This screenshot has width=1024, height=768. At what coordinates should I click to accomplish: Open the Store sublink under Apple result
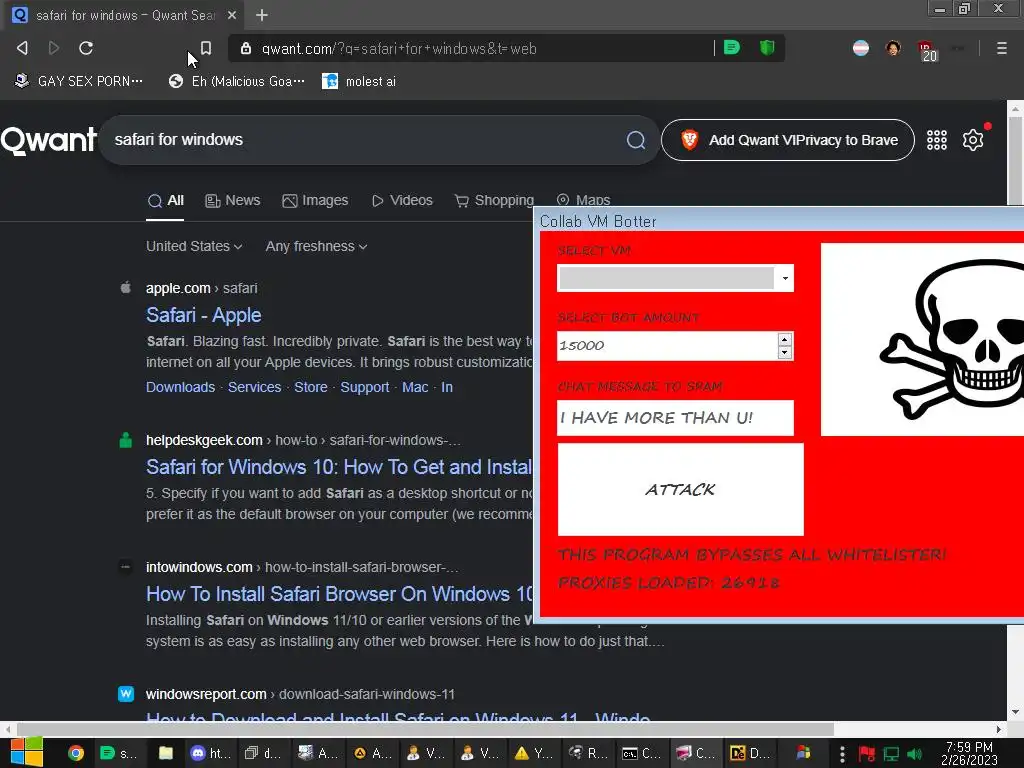point(311,387)
